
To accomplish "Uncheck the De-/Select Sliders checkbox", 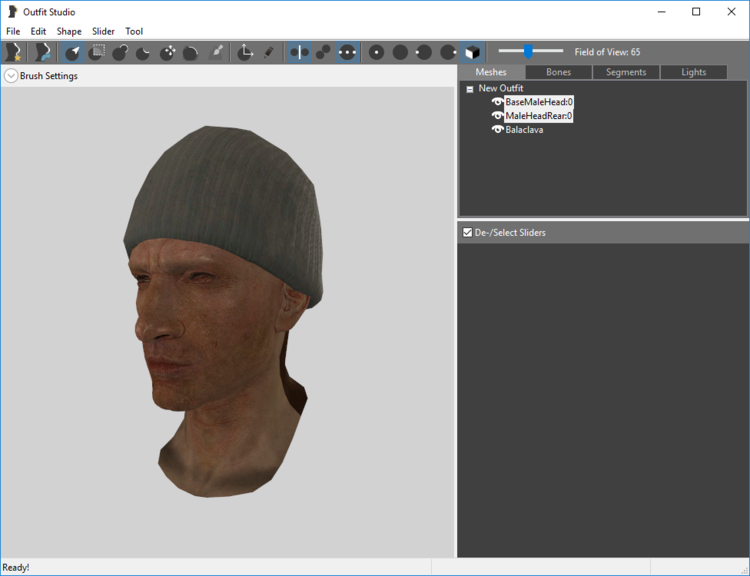I will 467,233.
